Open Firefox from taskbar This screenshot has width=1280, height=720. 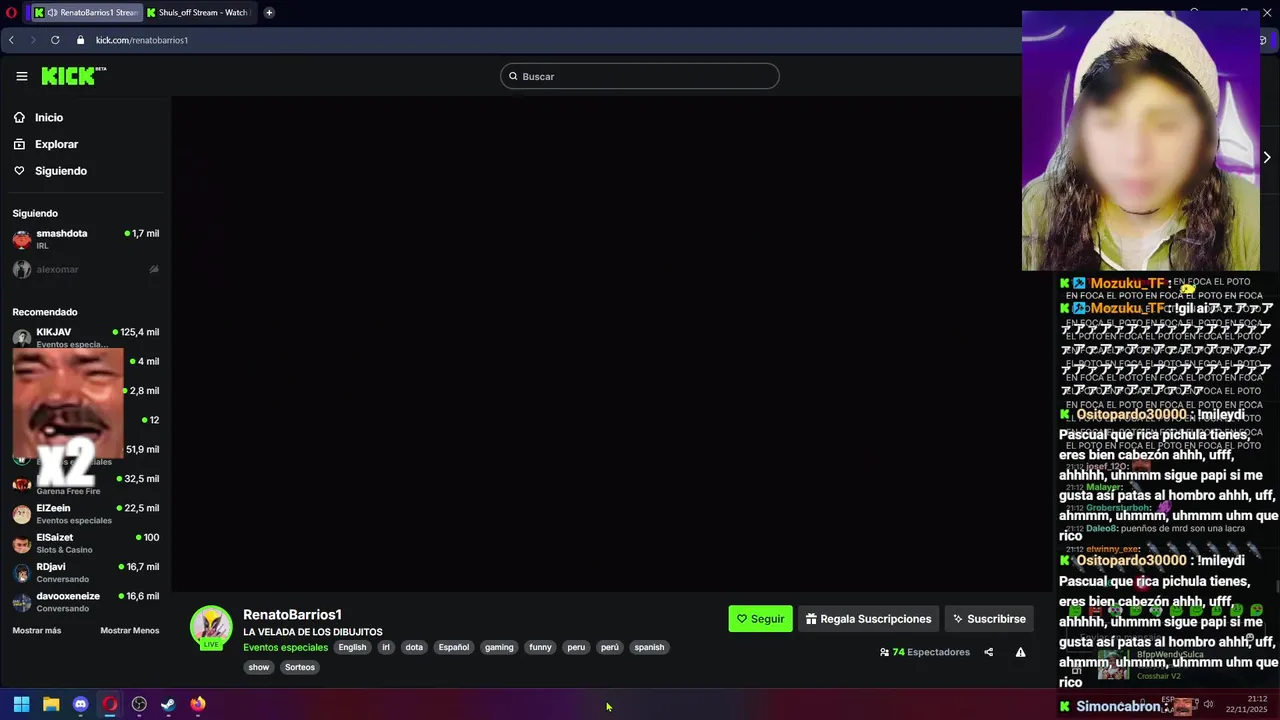click(x=198, y=704)
